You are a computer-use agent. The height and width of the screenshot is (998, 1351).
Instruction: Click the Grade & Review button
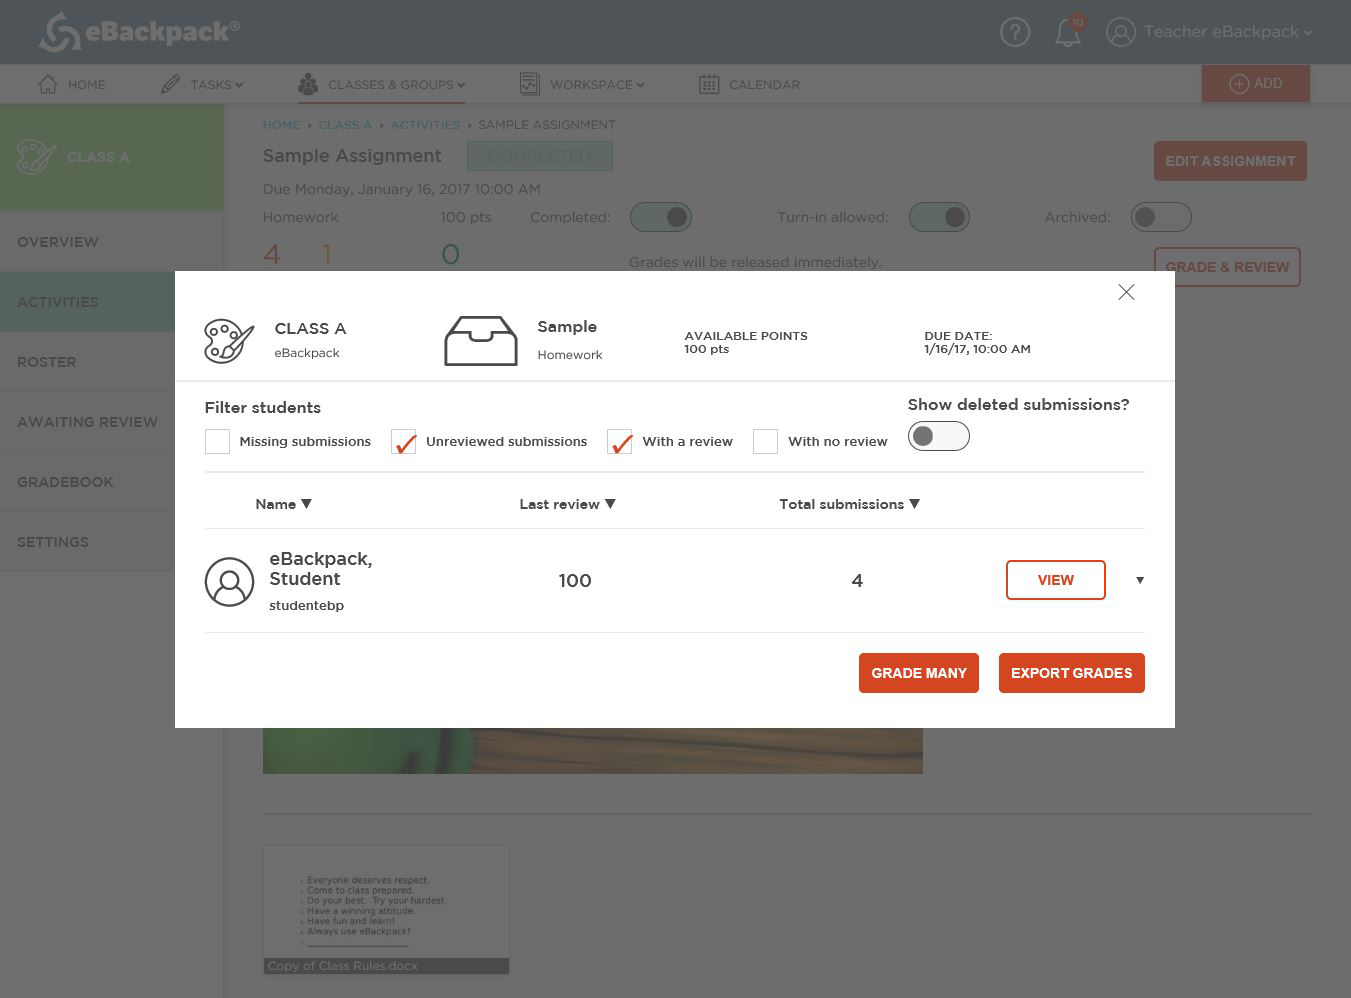(x=1227, y=267)
